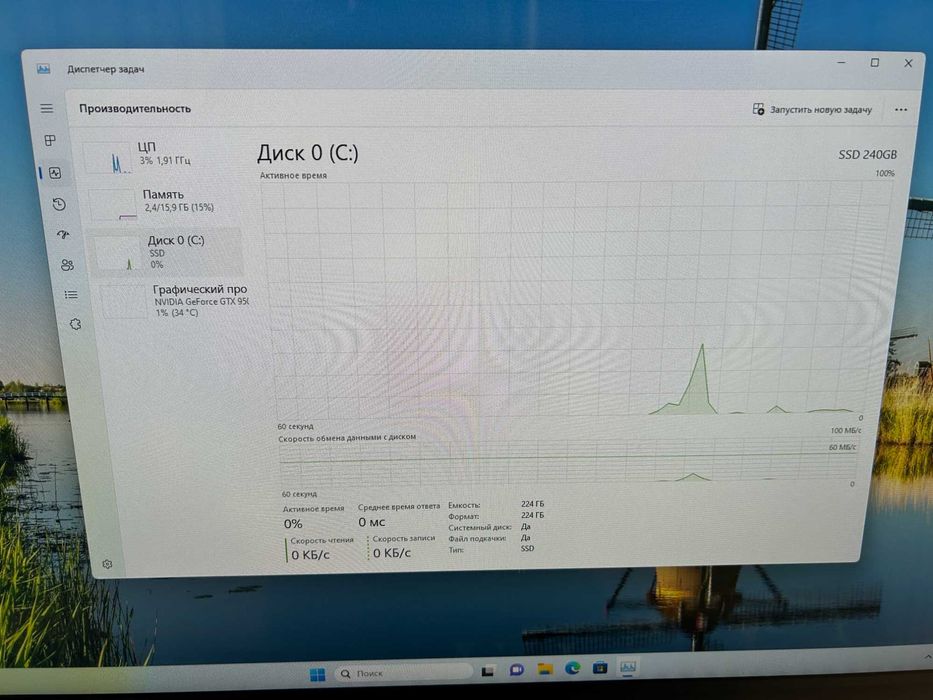Open the hamburger navigation menu
The width and height of the screenshot is (933, 700).
coord(46,108)
